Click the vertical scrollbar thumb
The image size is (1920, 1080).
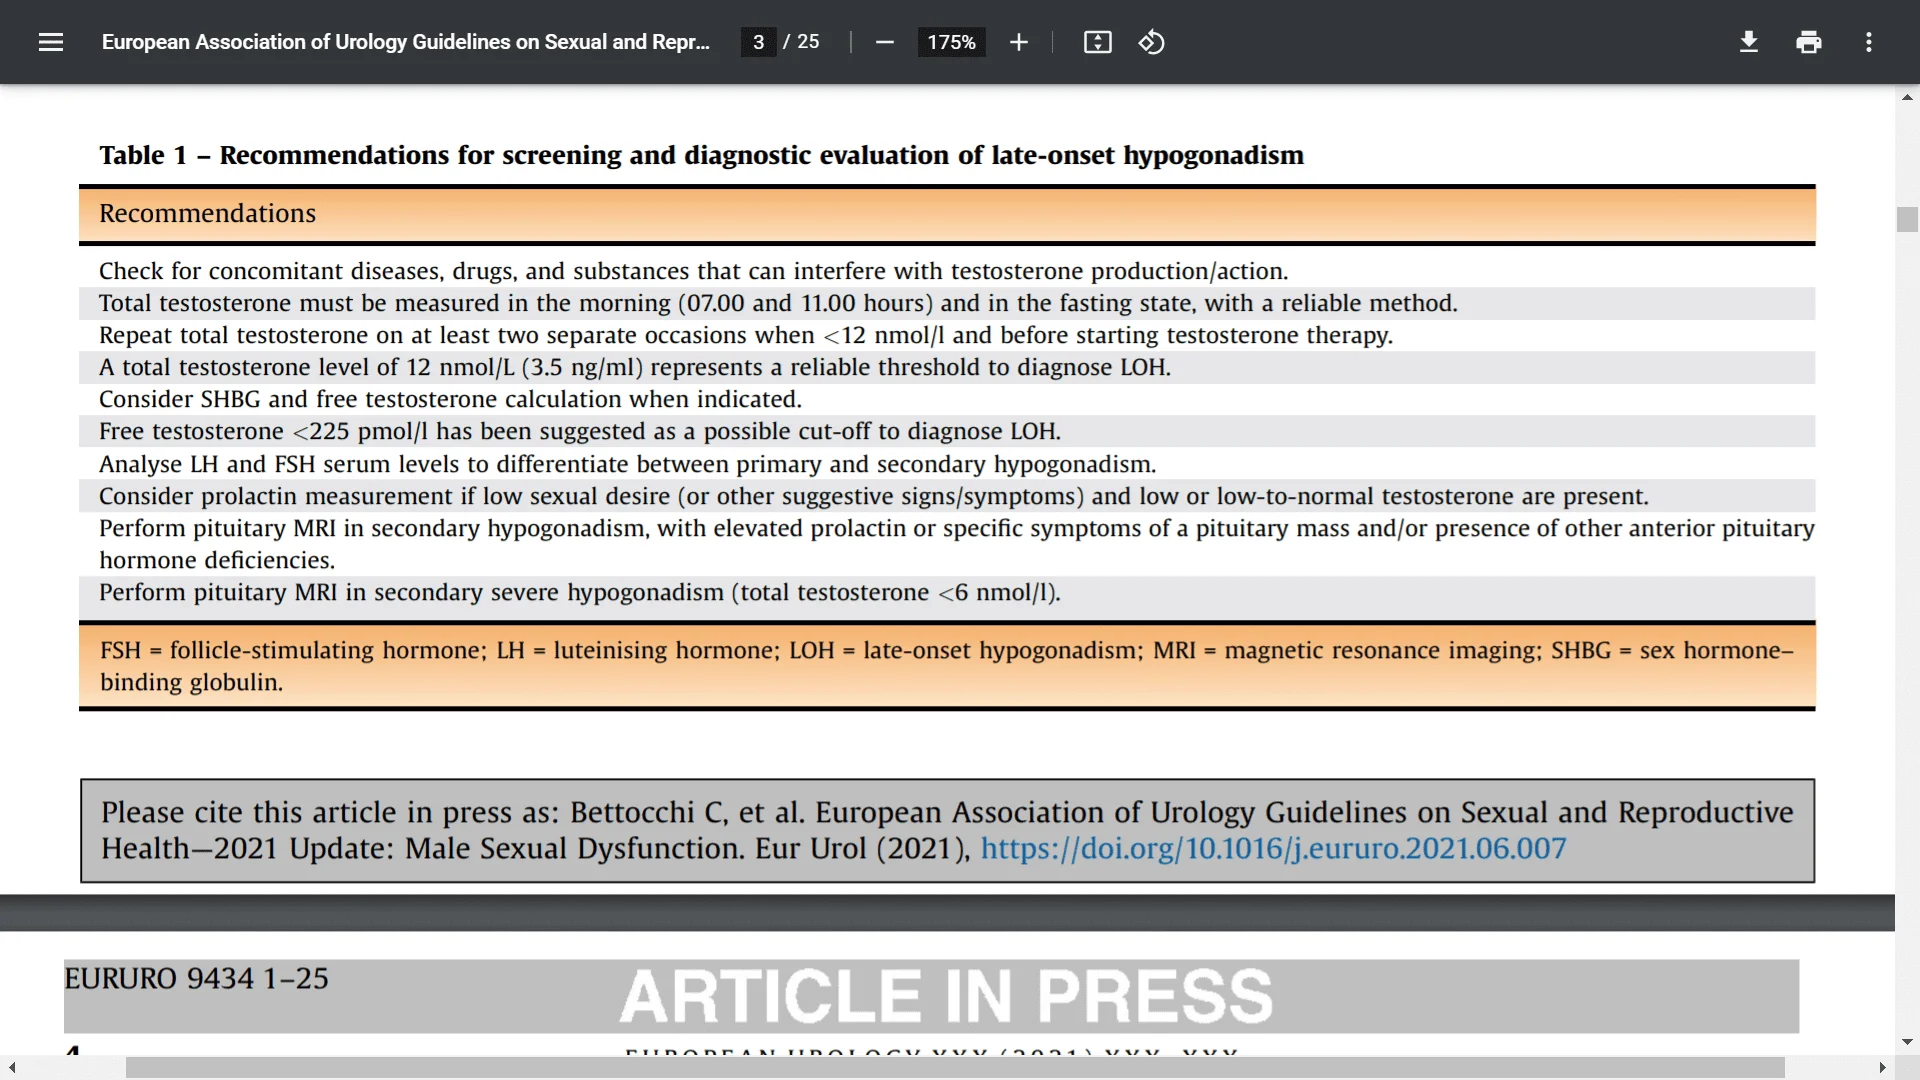(1907, 219)
